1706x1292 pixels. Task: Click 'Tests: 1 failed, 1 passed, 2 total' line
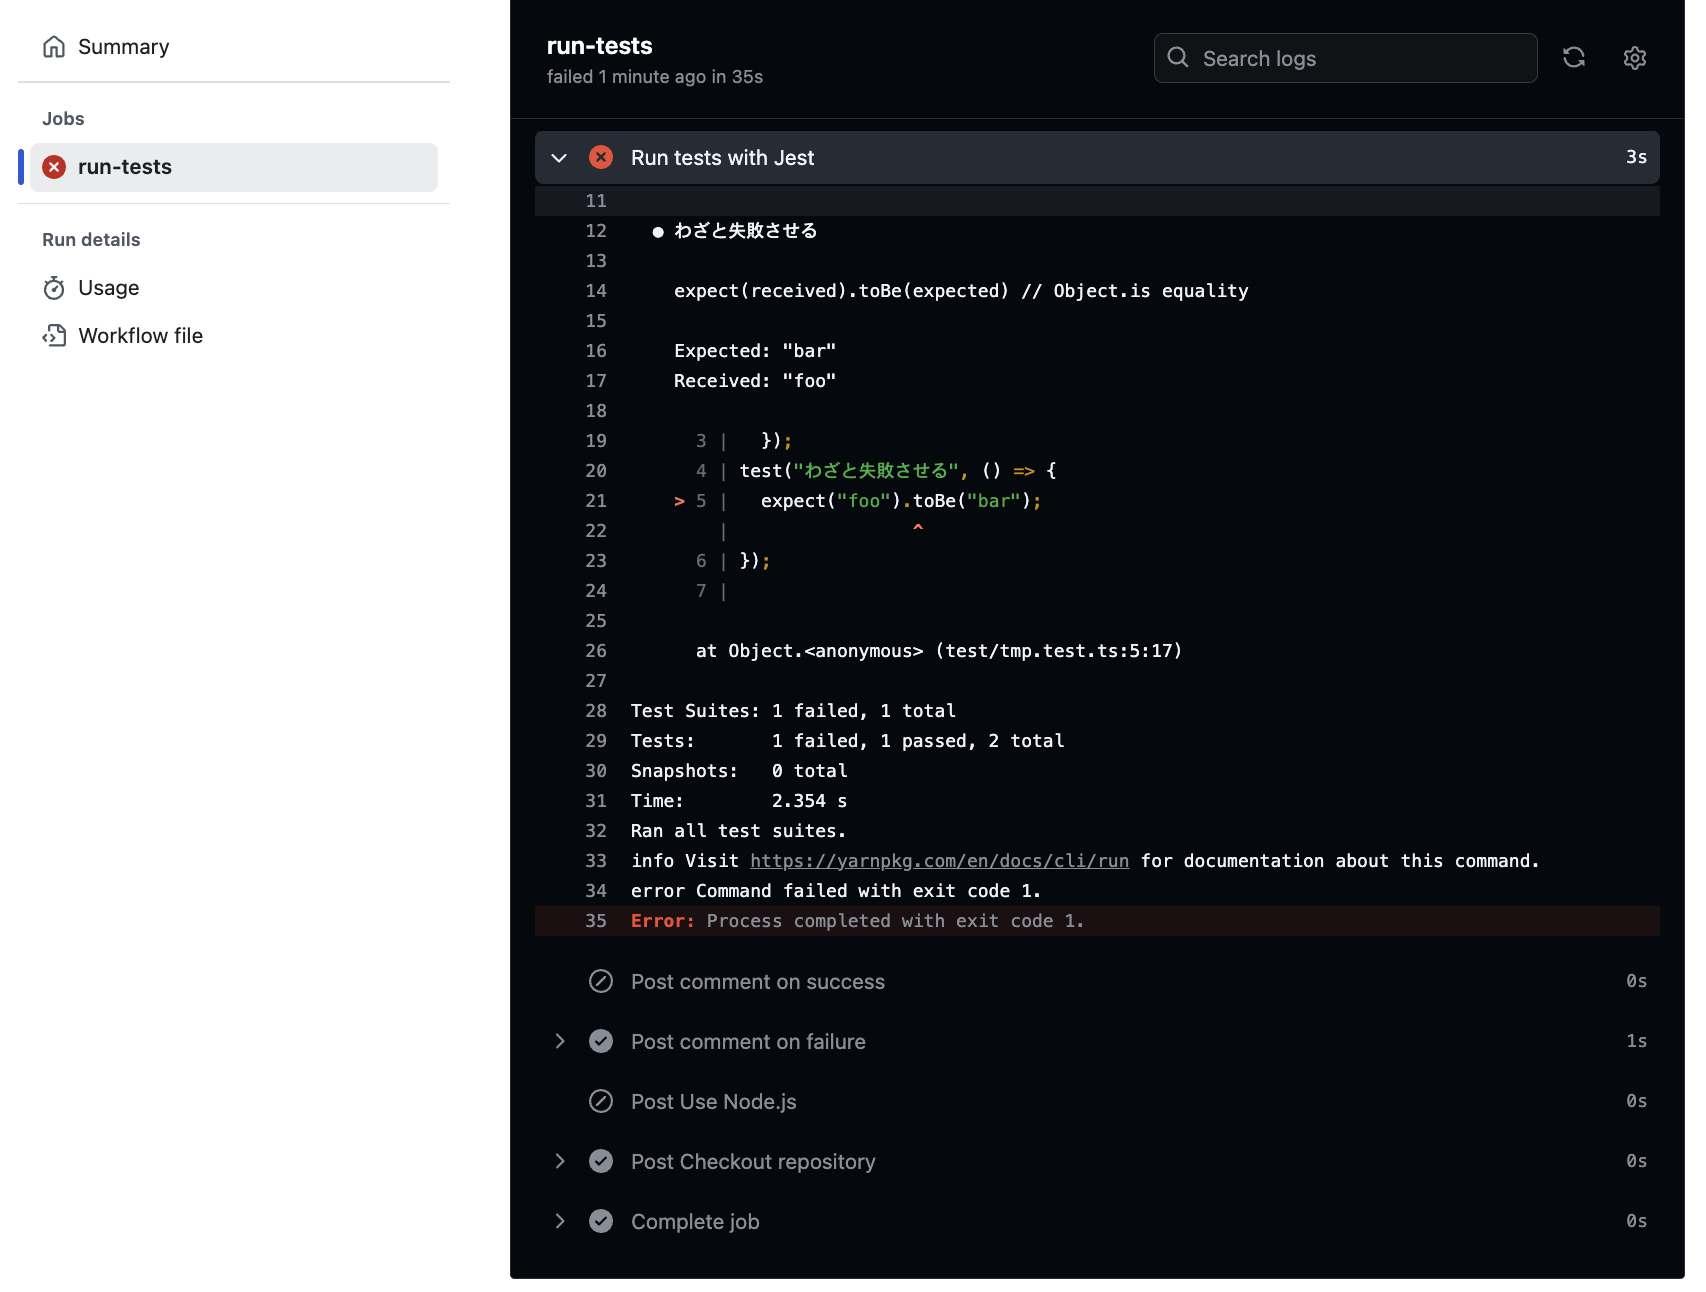click(847, 741)
